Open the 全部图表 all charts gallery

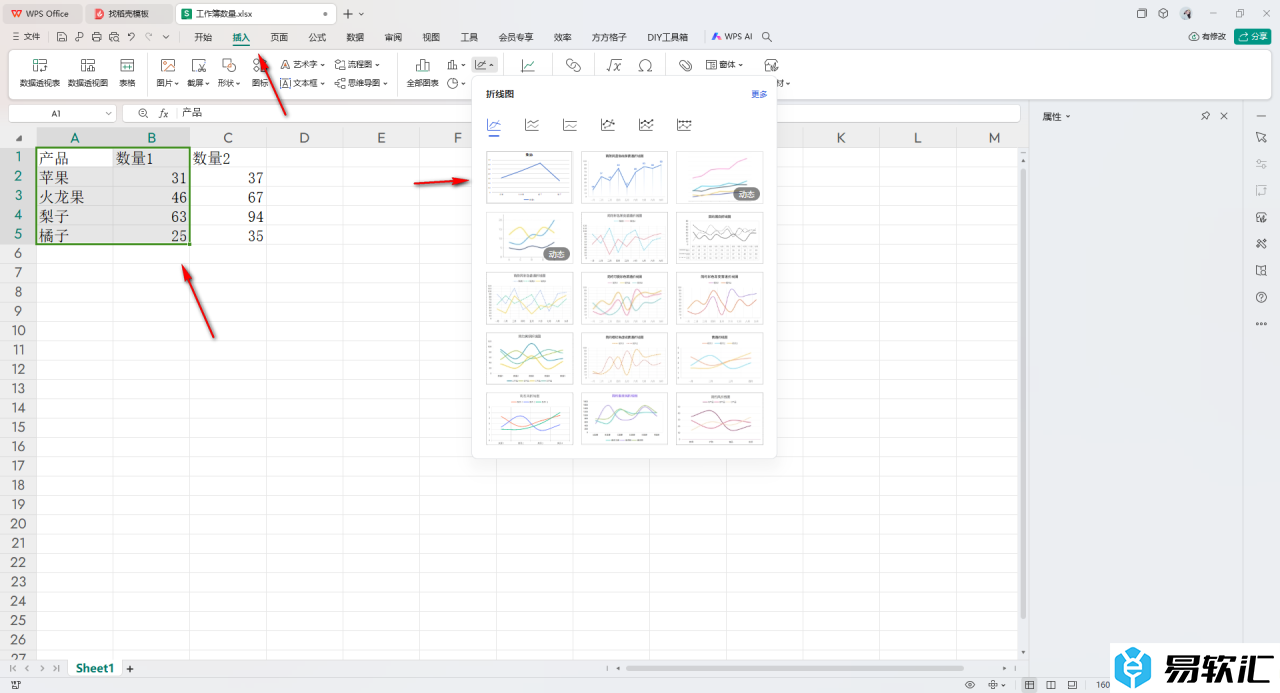point(423,72)
